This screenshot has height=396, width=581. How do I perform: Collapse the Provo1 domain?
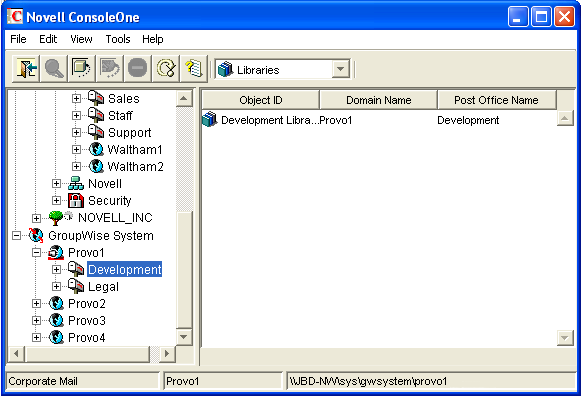coord(36,253)
